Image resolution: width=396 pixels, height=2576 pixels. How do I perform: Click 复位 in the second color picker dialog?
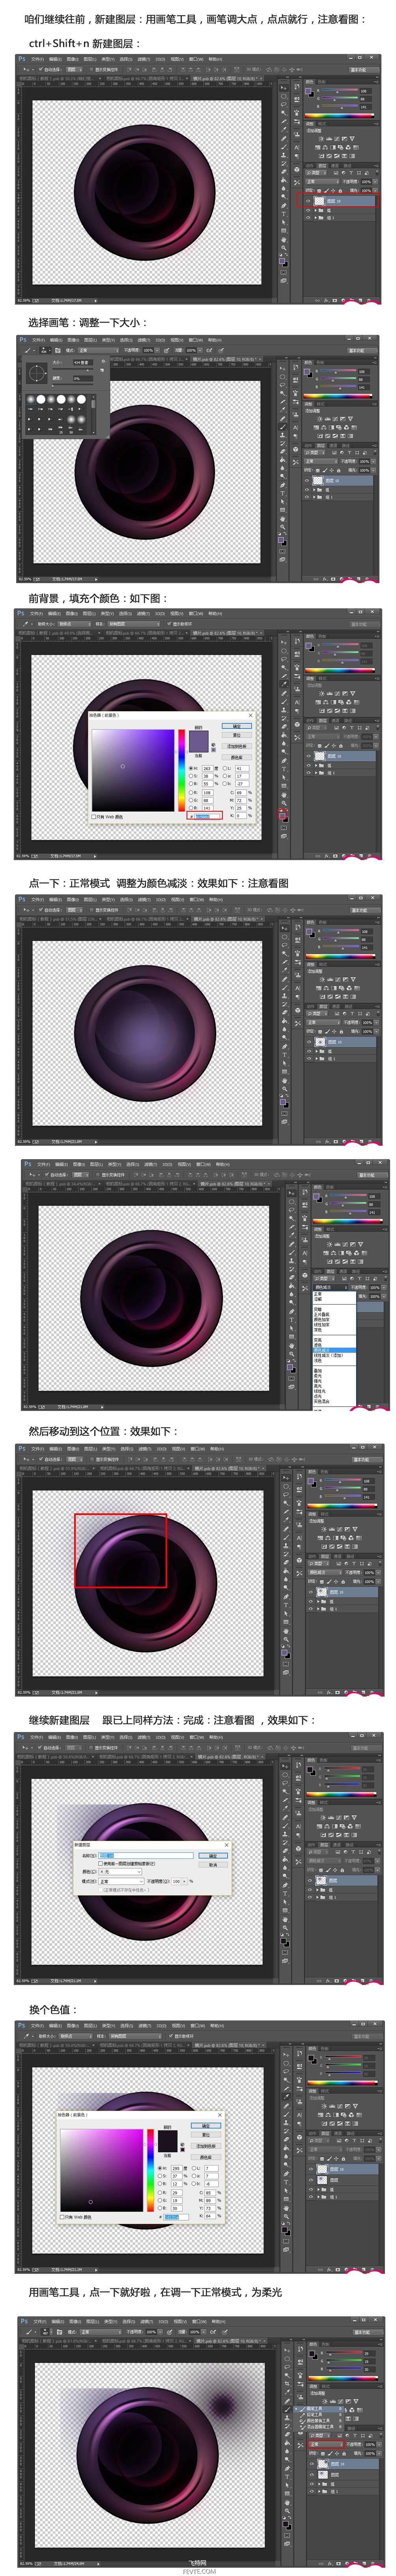coord(206,2135)
